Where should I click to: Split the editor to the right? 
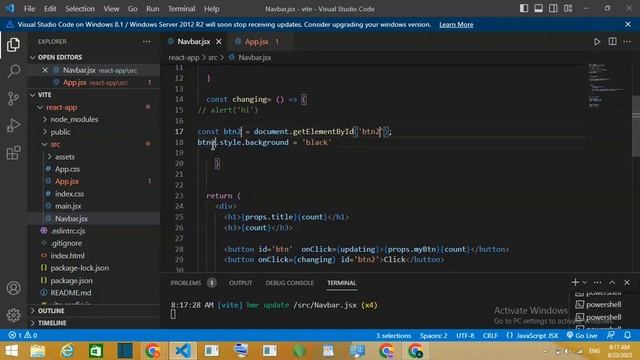(x=612, y=42)
